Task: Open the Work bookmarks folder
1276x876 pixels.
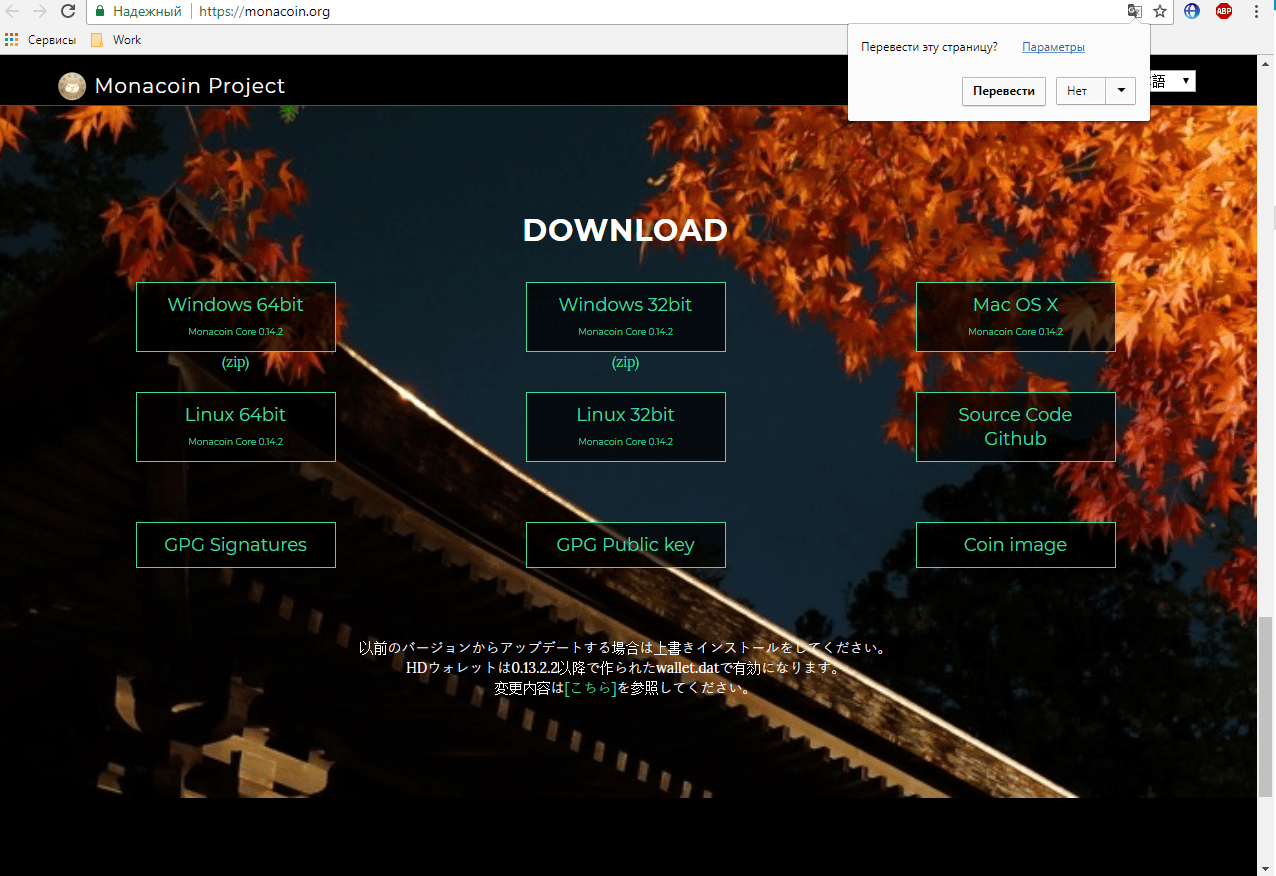Action: point(116,40)
